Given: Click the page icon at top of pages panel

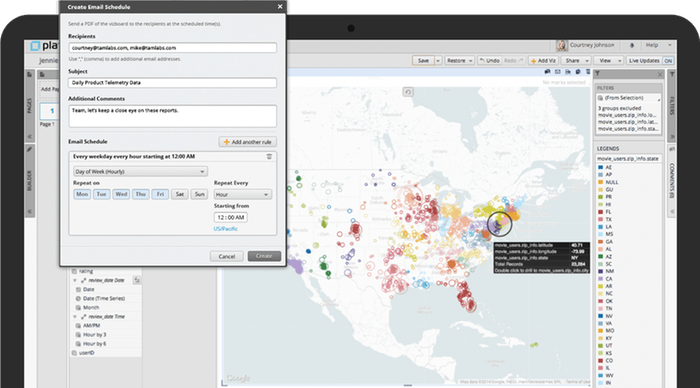Looking at the screenshot, I should pyautogui.click(x=42, y=75).
